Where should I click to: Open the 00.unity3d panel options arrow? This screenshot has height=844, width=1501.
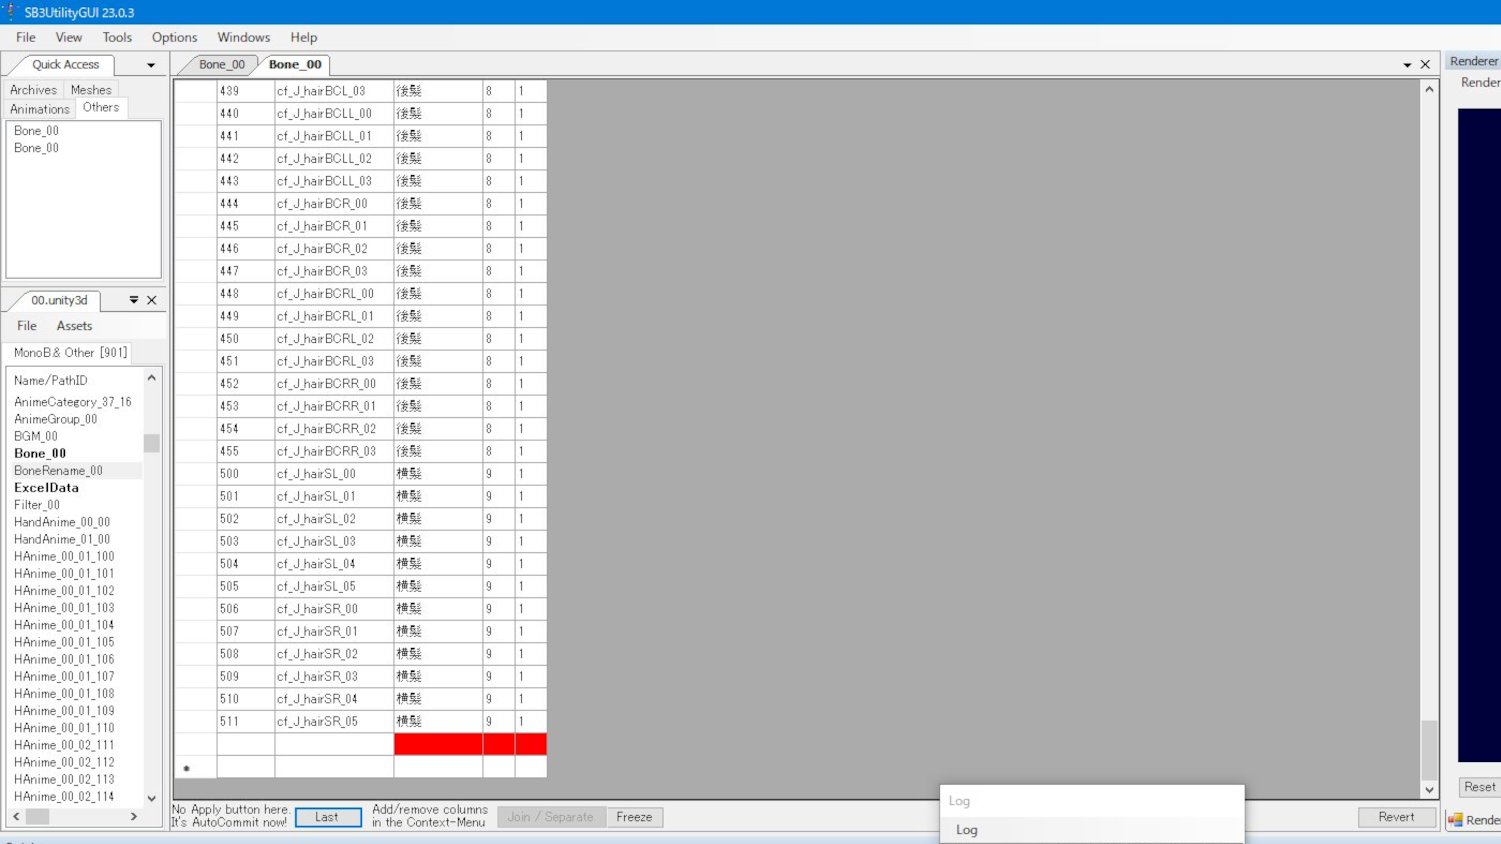(134, 300)
